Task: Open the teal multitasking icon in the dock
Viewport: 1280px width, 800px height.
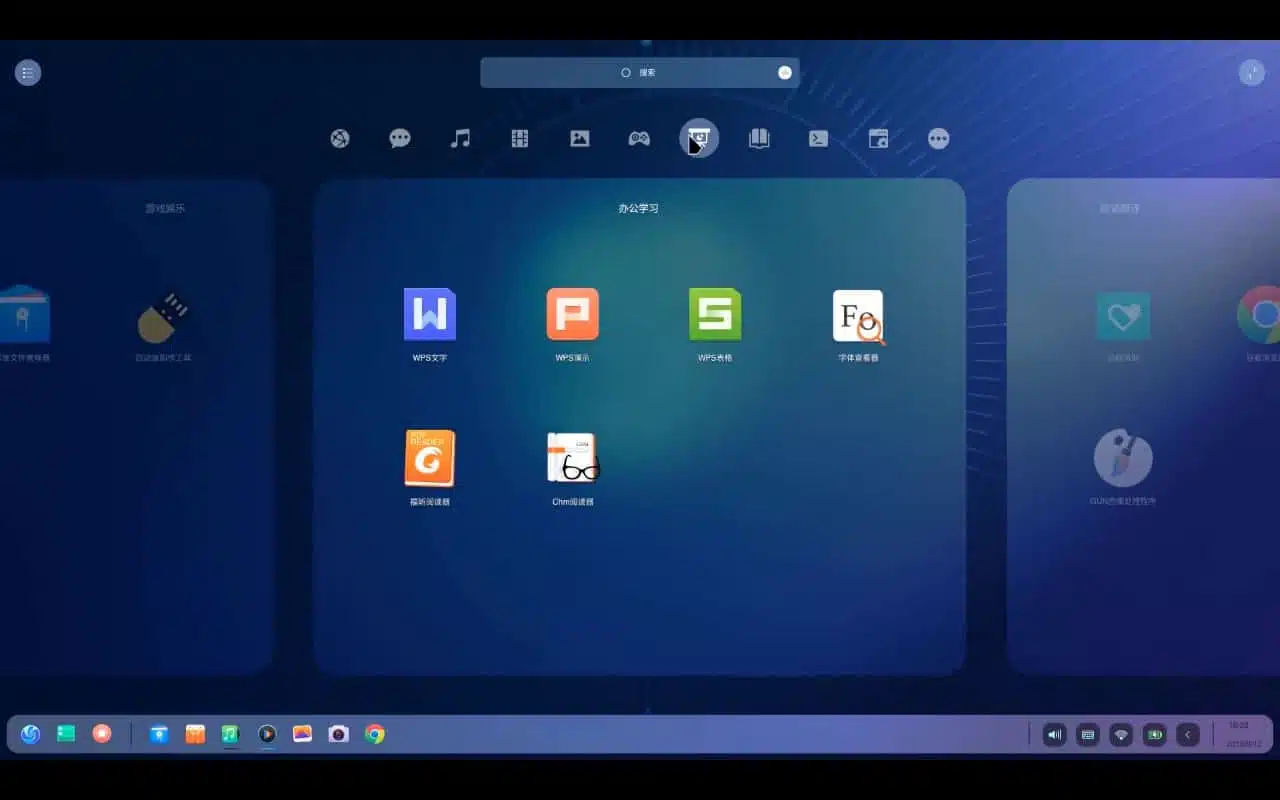Action: point(66,734)
